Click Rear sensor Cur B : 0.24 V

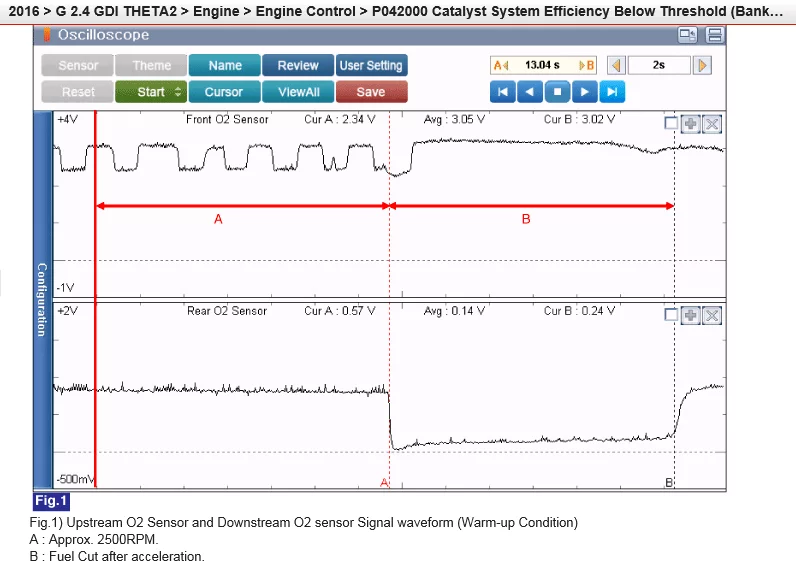579,311
